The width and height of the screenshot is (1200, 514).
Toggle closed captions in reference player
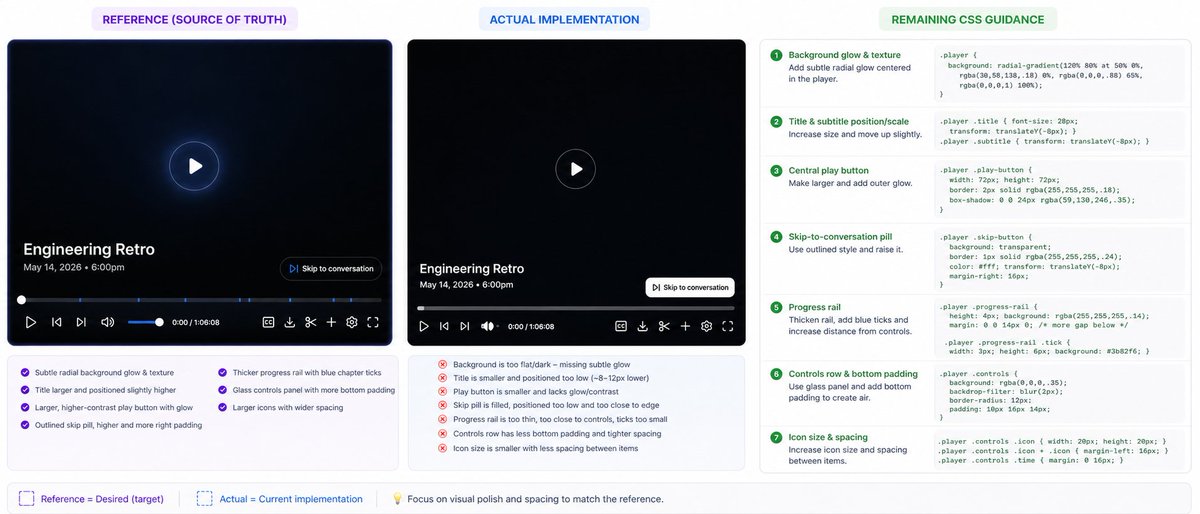pos(268,322)
